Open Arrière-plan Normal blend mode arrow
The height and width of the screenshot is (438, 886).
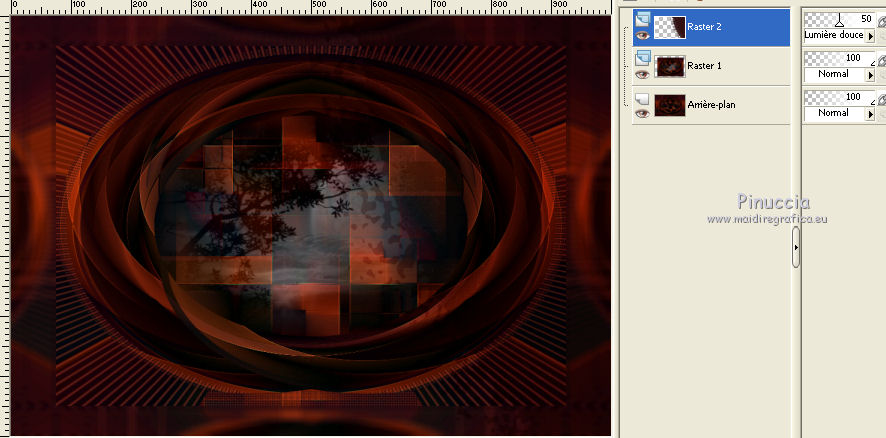click(x=870, y=114)
